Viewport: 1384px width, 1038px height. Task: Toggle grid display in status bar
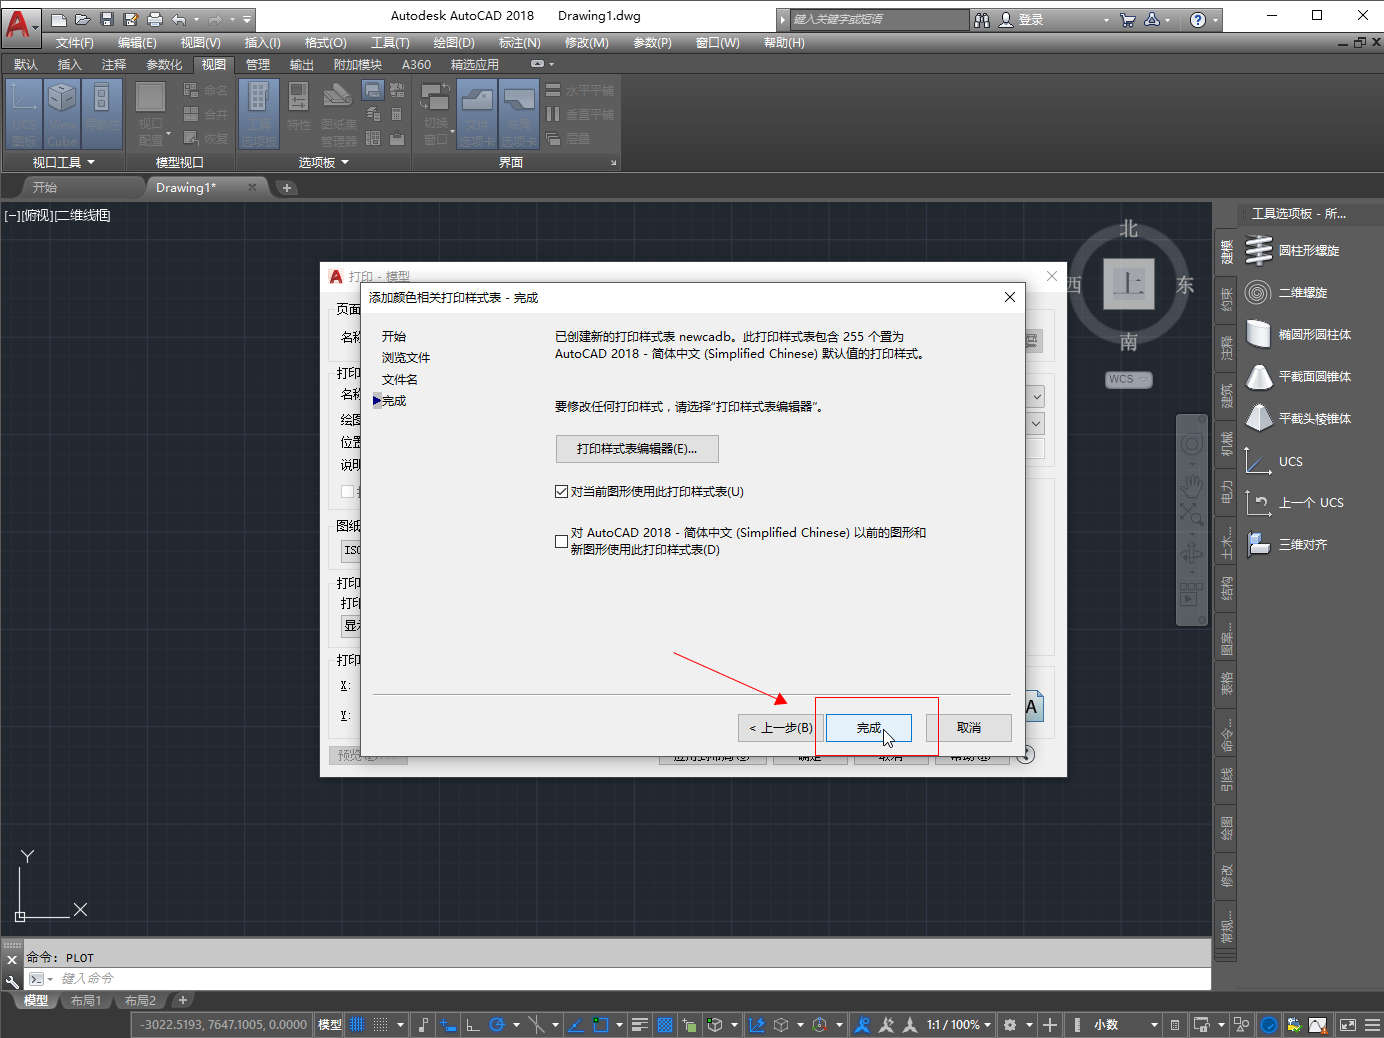tap(357, 1024)
